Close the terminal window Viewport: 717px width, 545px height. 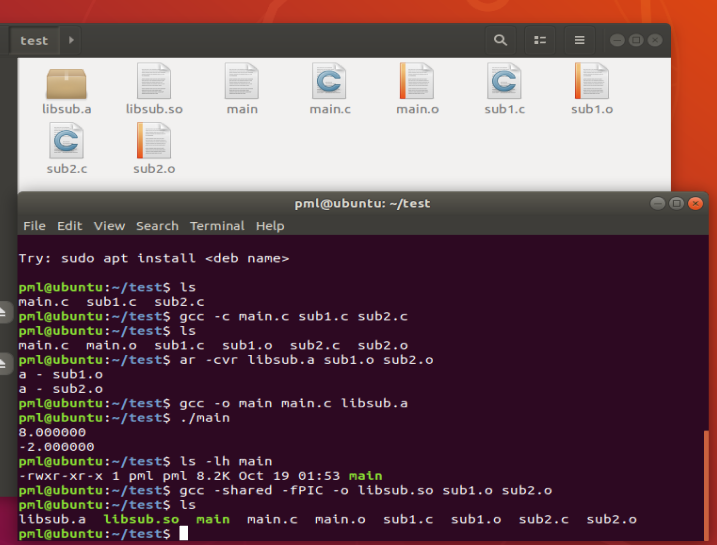click(696, 203)
